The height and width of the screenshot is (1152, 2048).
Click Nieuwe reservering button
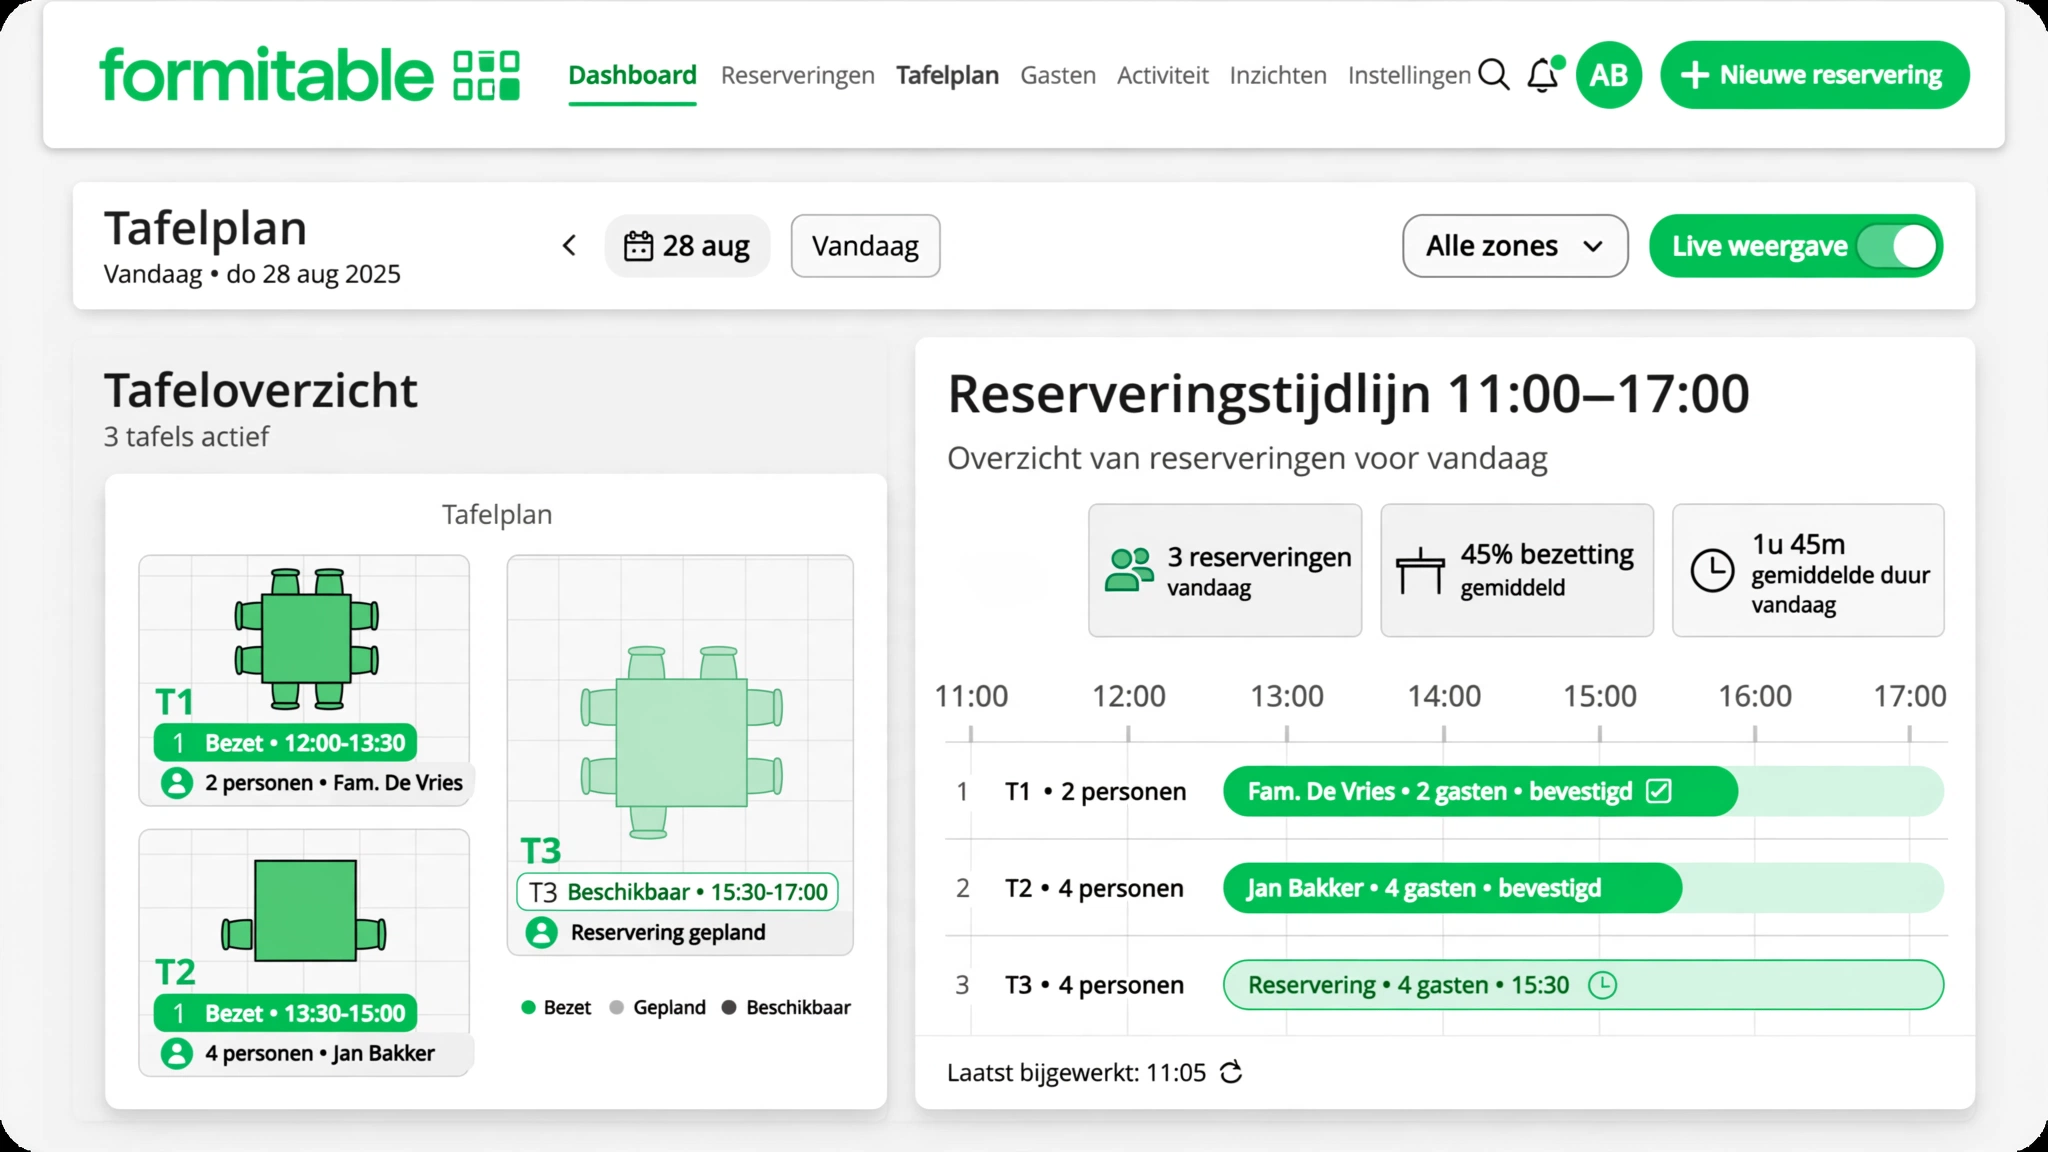1815,75
